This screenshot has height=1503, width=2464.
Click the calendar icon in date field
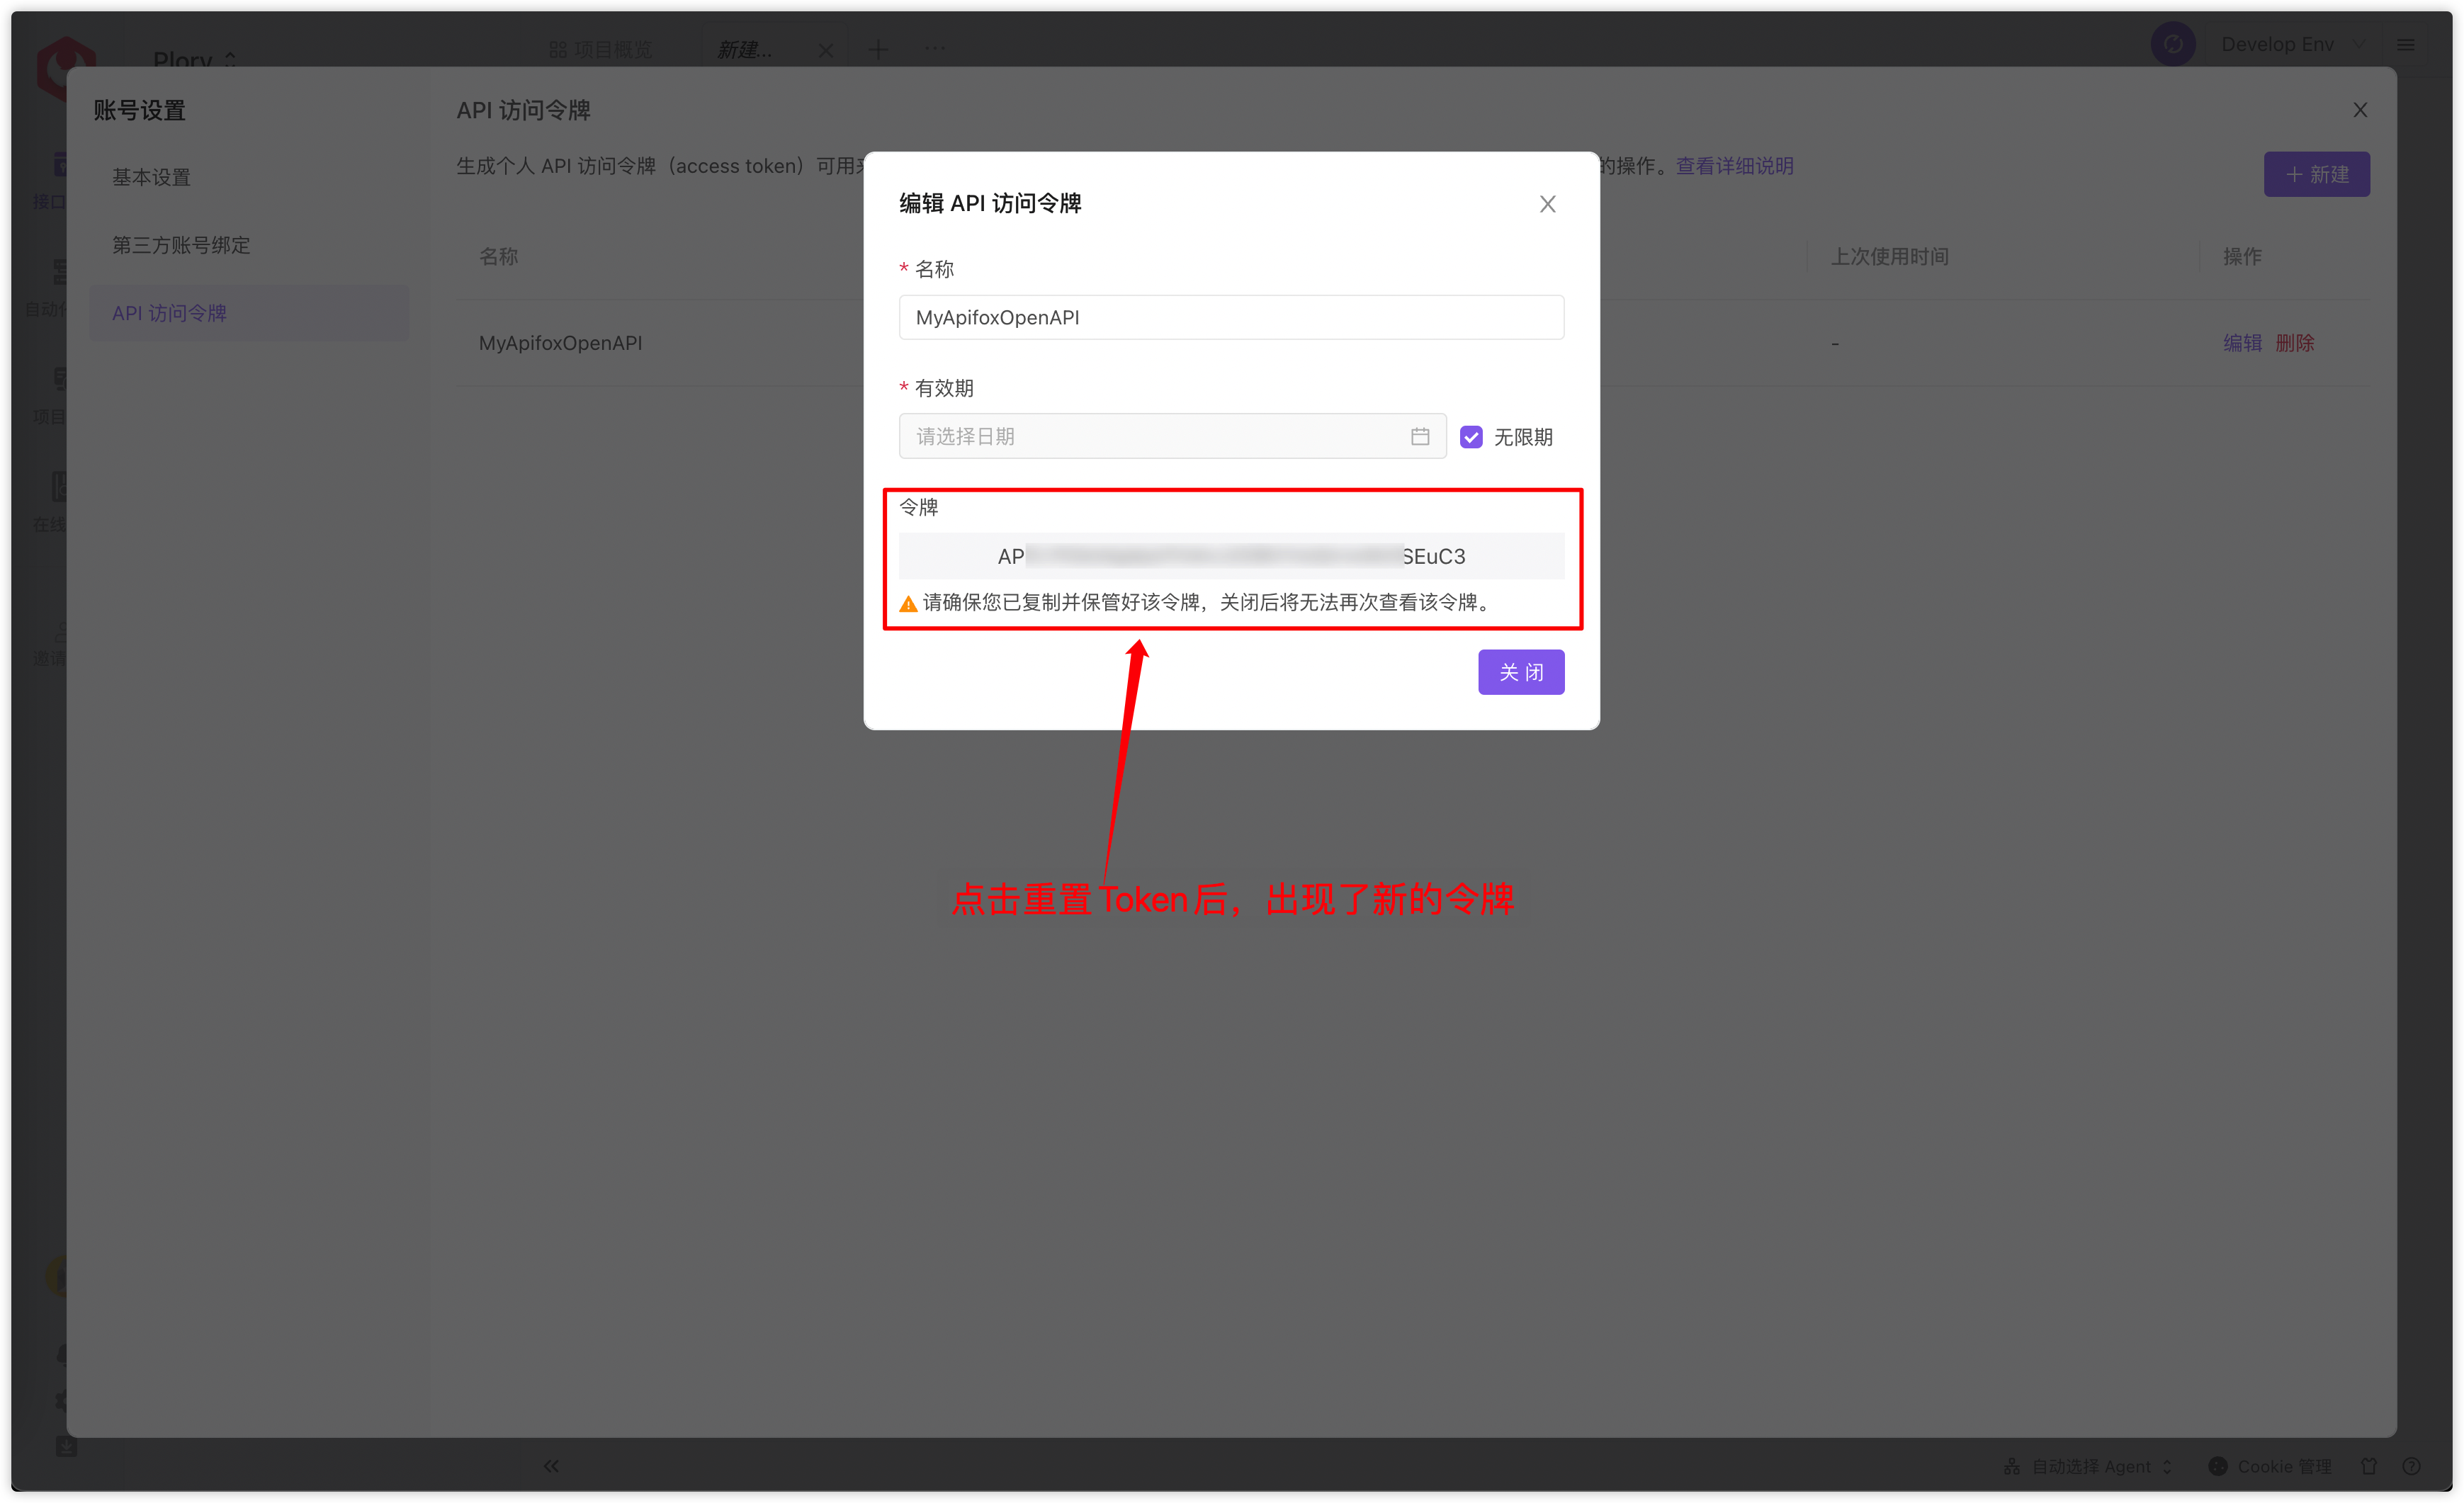tap(1420, 437)
